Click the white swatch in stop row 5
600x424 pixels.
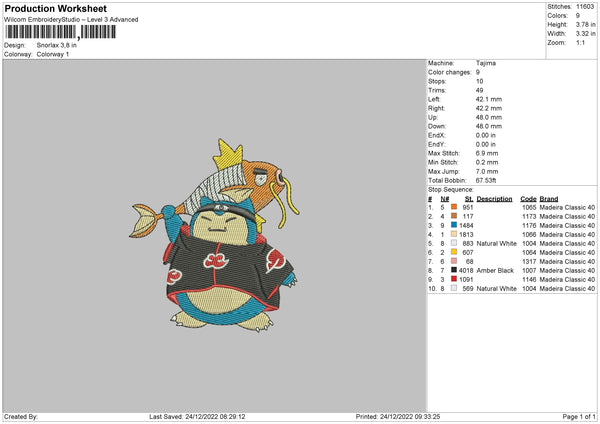pyautogui.click(x=454, y=243)
